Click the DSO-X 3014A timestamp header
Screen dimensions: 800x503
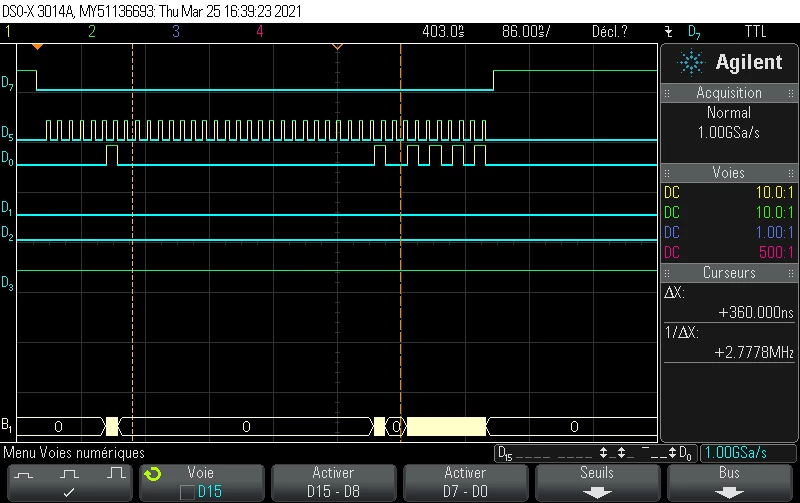click(152, 11)
